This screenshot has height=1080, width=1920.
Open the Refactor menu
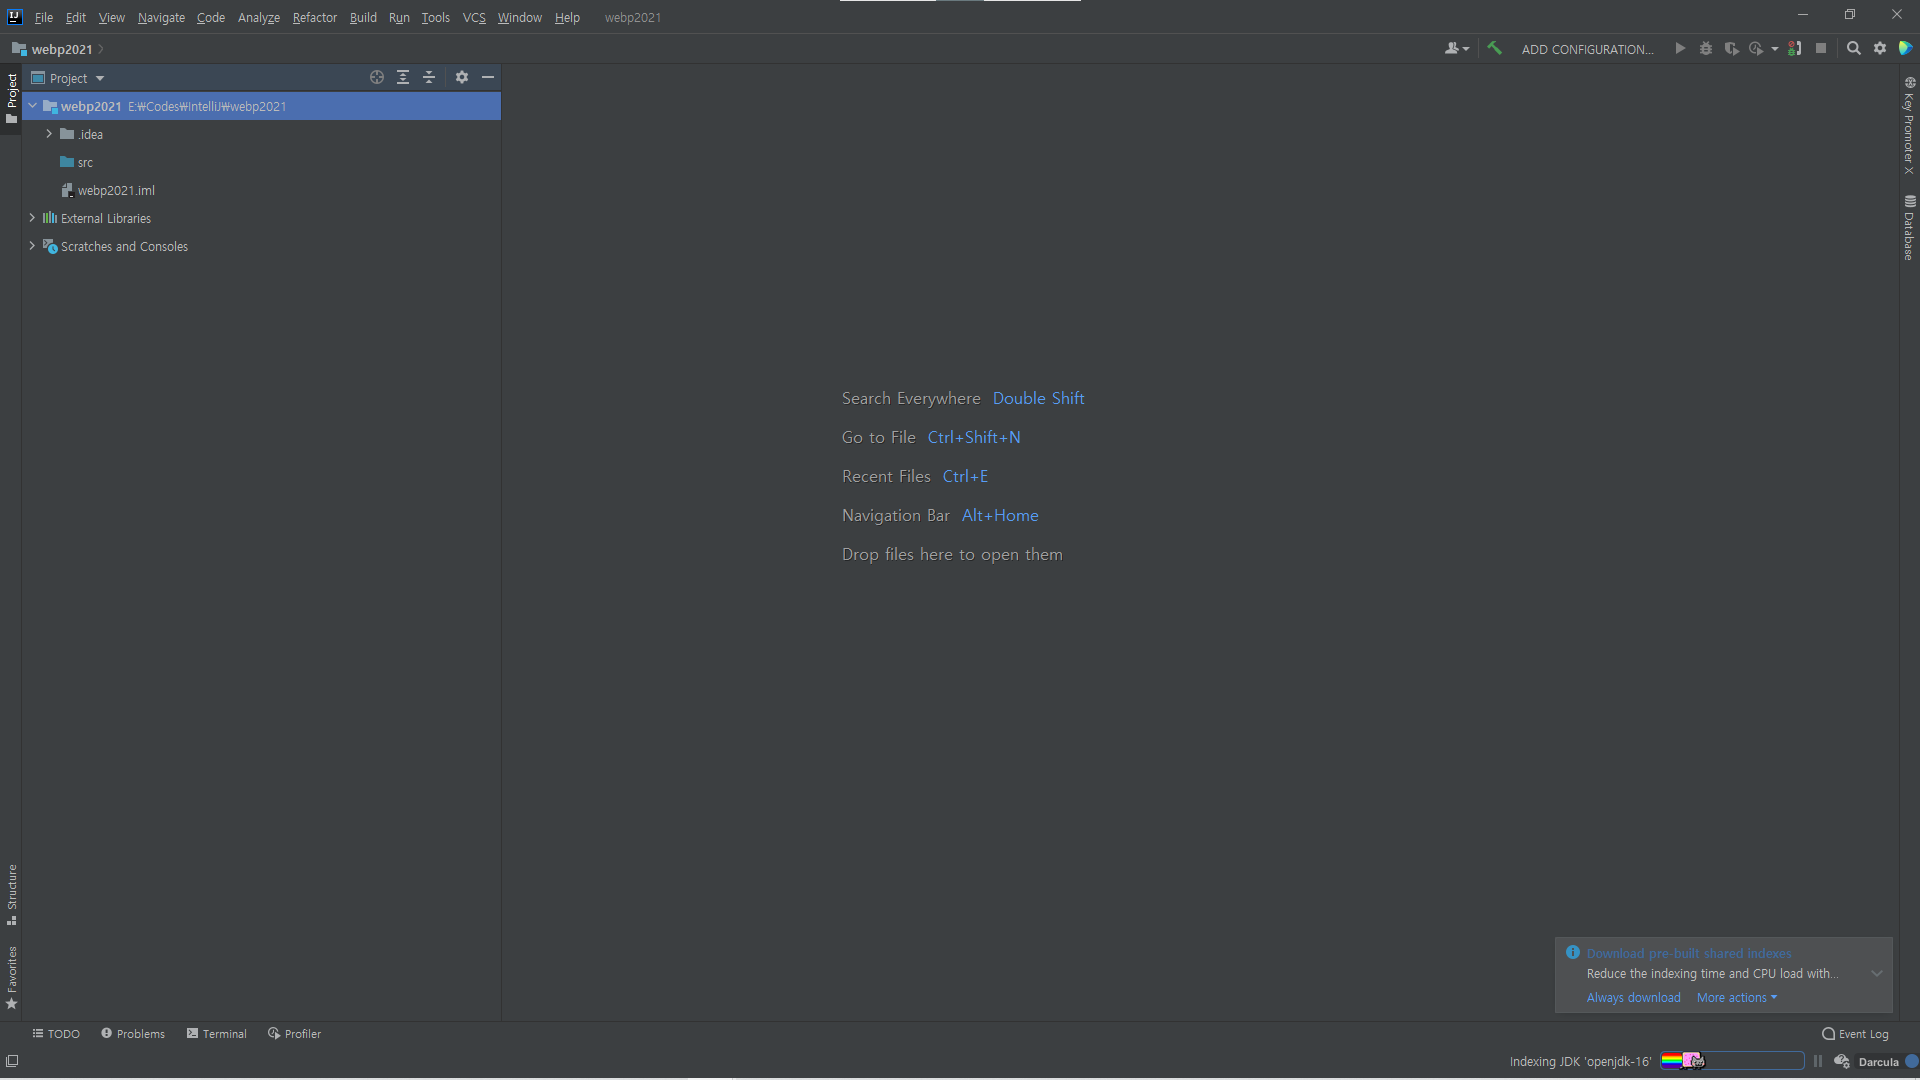tap(314, 17)
